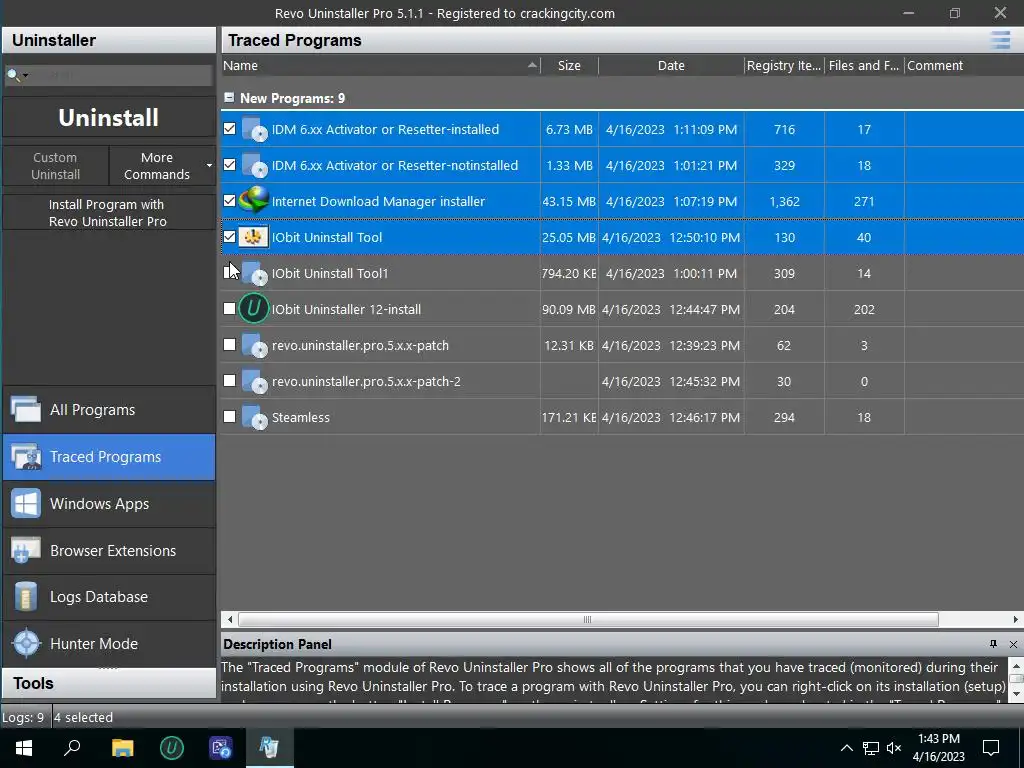Click More Commands
Screen dimensions: 1024x768
click(157, 166)
